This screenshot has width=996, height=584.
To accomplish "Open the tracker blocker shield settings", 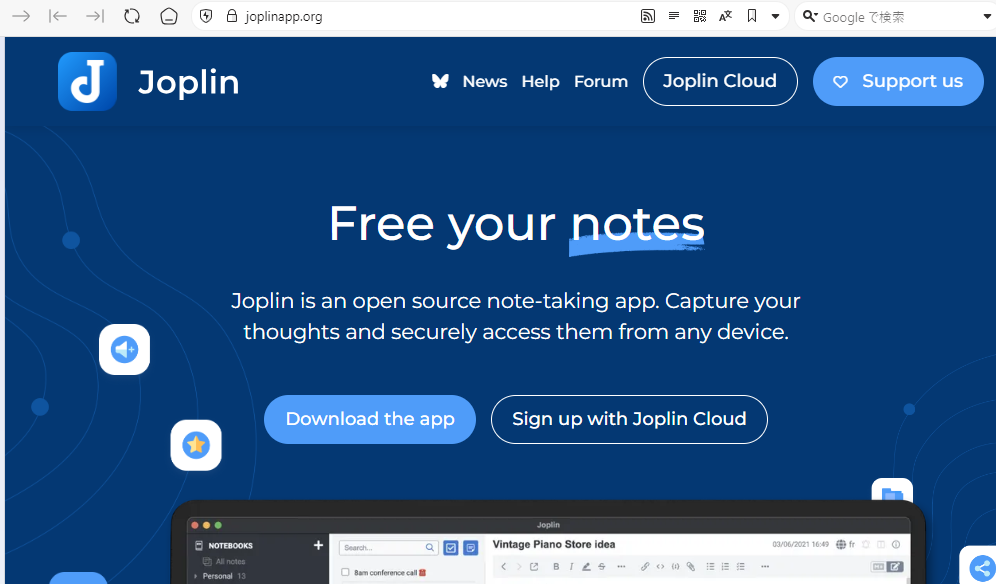I will click(x=206, y=16).
